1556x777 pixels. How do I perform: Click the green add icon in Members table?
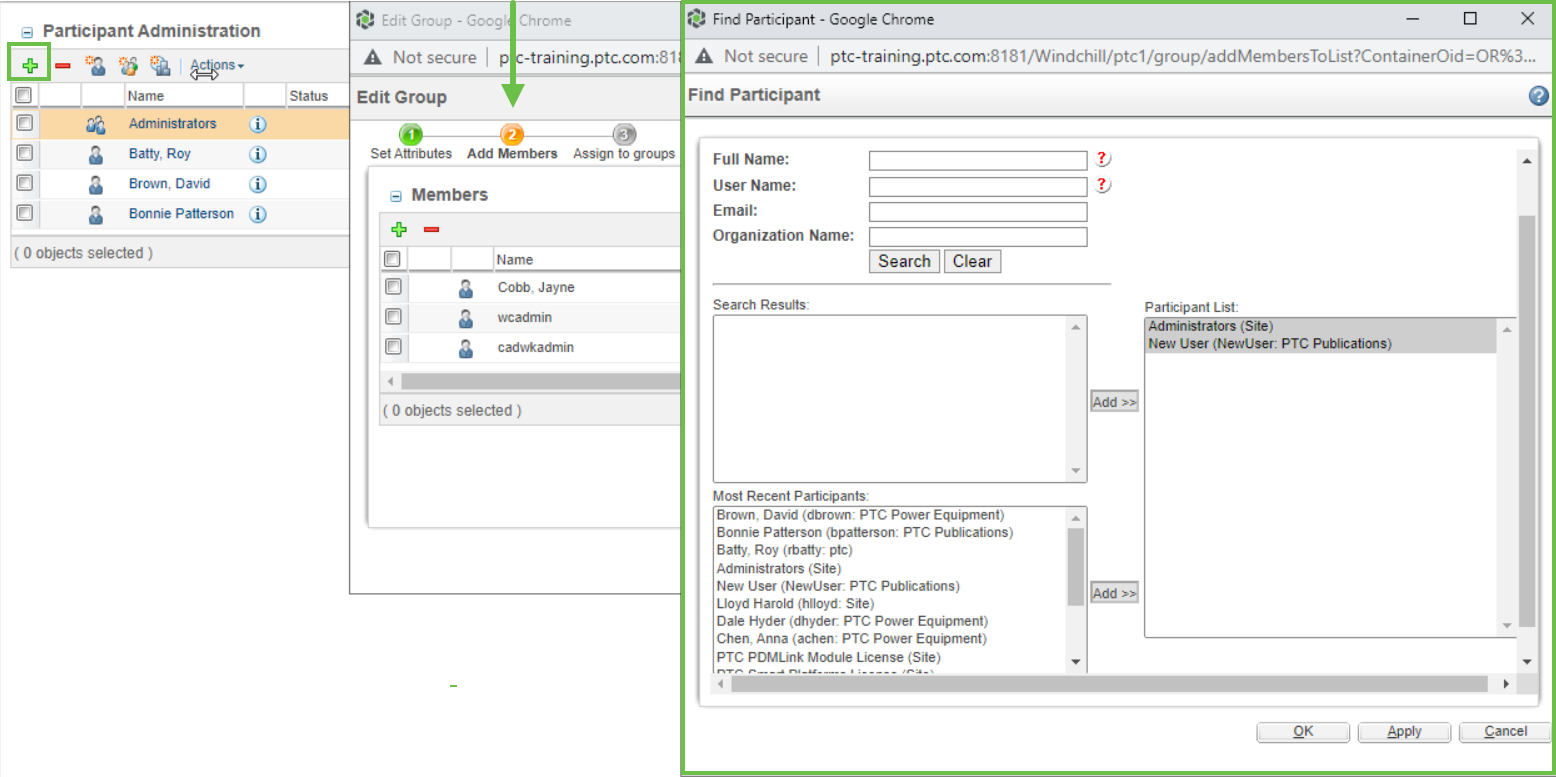click(399, 230)
